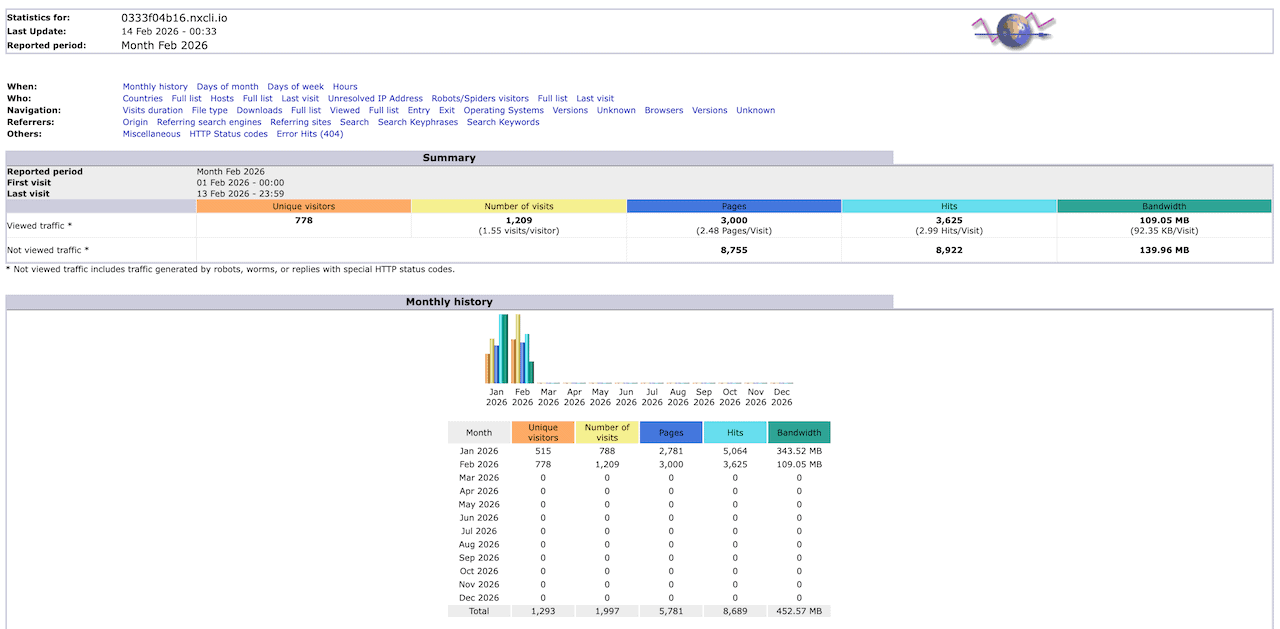Open the Referring sites report
Image resolution: width=1280 pixels, height=629 pixels.
click(x=300, y=121)
